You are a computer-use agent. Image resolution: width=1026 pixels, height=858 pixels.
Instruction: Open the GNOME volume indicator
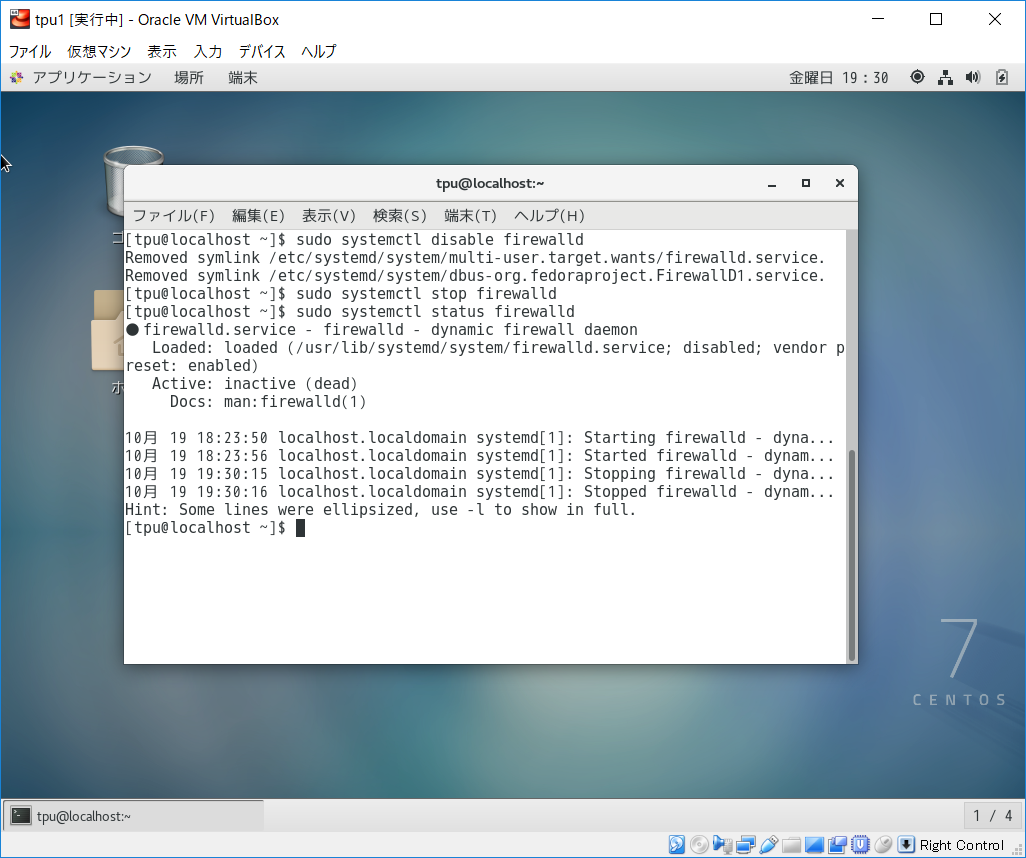point(973,77)
